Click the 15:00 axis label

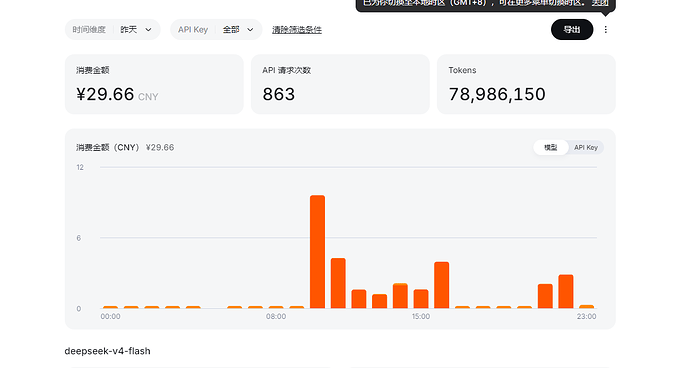click(421, 316)
